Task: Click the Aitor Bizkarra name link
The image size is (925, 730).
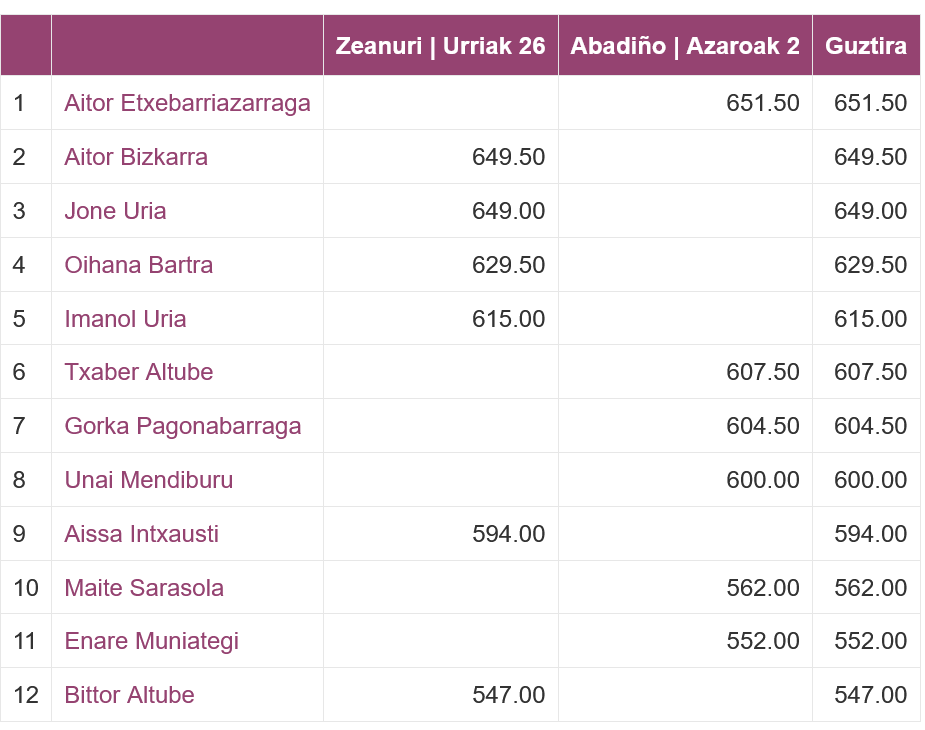Action: pos(136,157)
